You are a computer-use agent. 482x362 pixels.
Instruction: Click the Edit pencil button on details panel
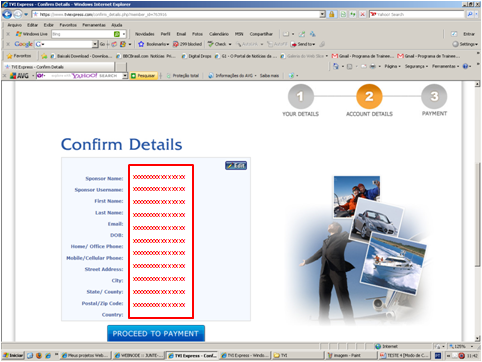[236, 166]
